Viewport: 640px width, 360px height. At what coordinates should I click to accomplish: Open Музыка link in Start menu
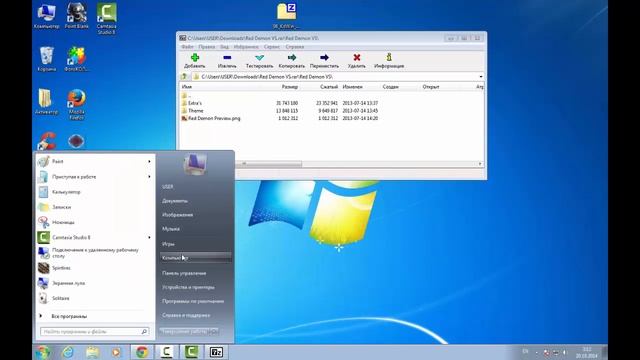(171, 229)
